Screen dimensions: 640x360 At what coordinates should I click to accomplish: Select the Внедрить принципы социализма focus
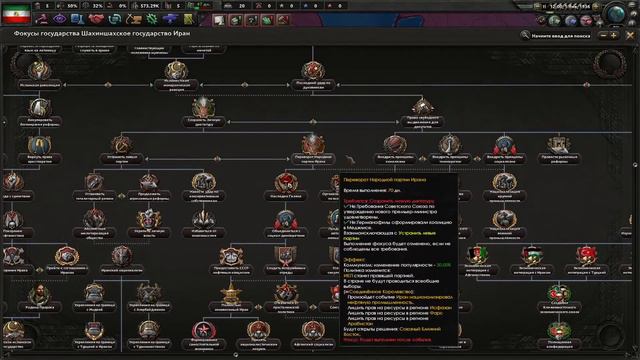click(x=504, y=149)
